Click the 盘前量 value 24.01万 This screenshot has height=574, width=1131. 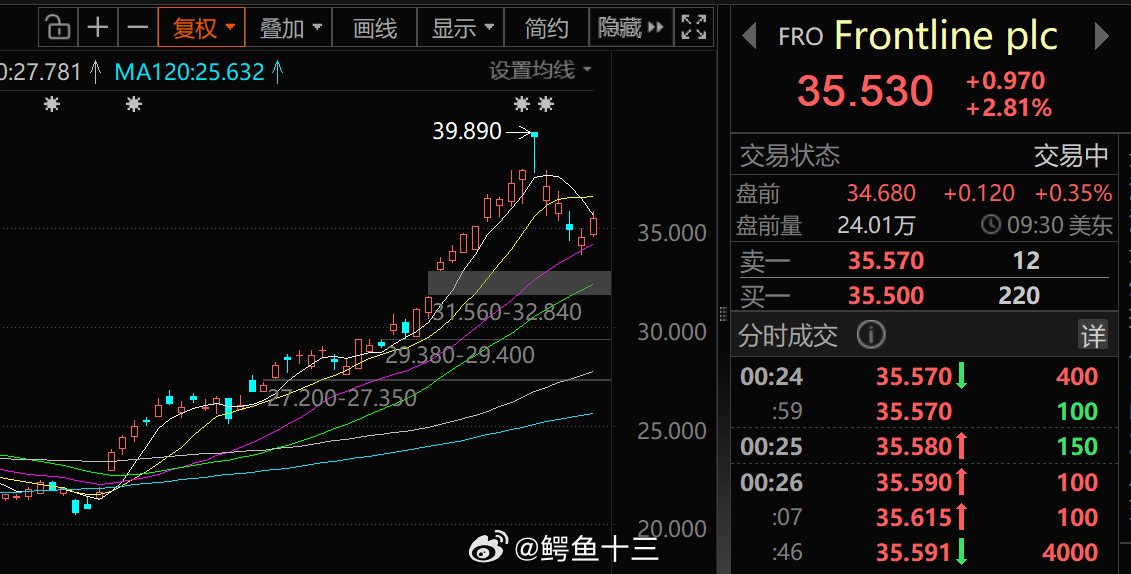[x=876, y=226]
